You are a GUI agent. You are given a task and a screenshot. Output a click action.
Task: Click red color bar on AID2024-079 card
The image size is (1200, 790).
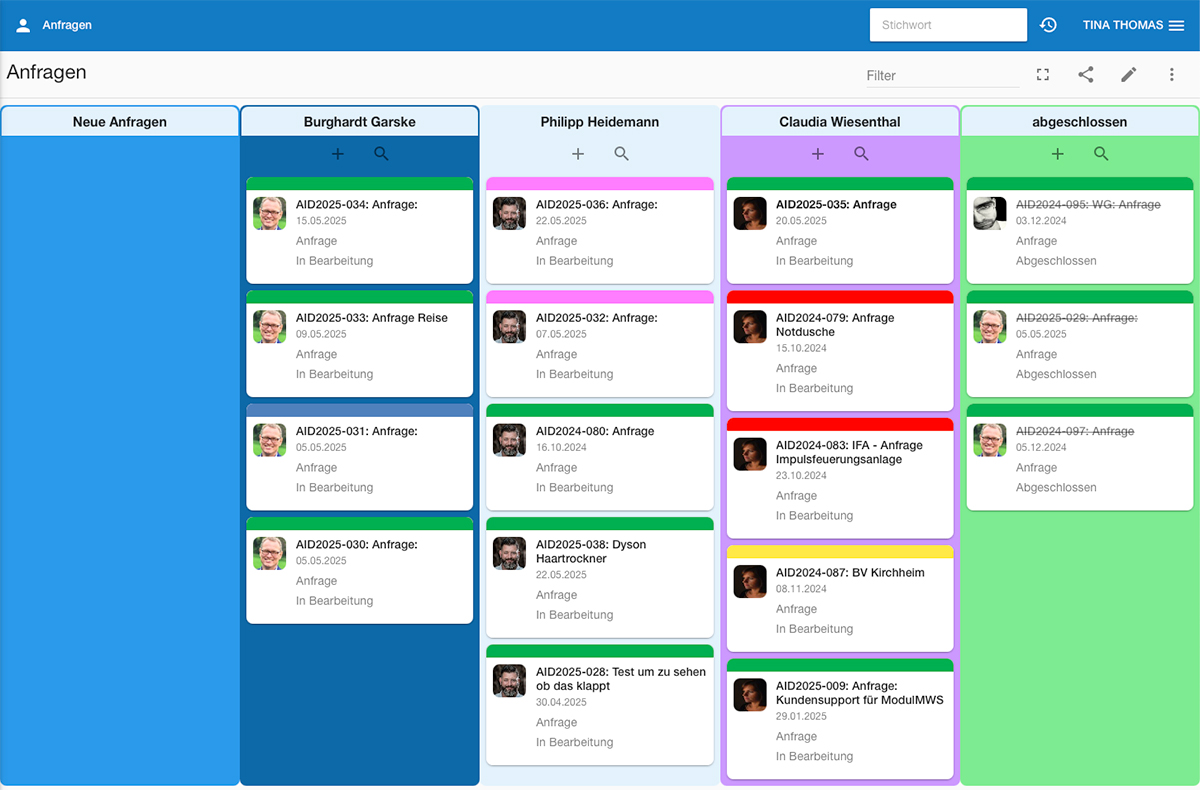[840, 297]
